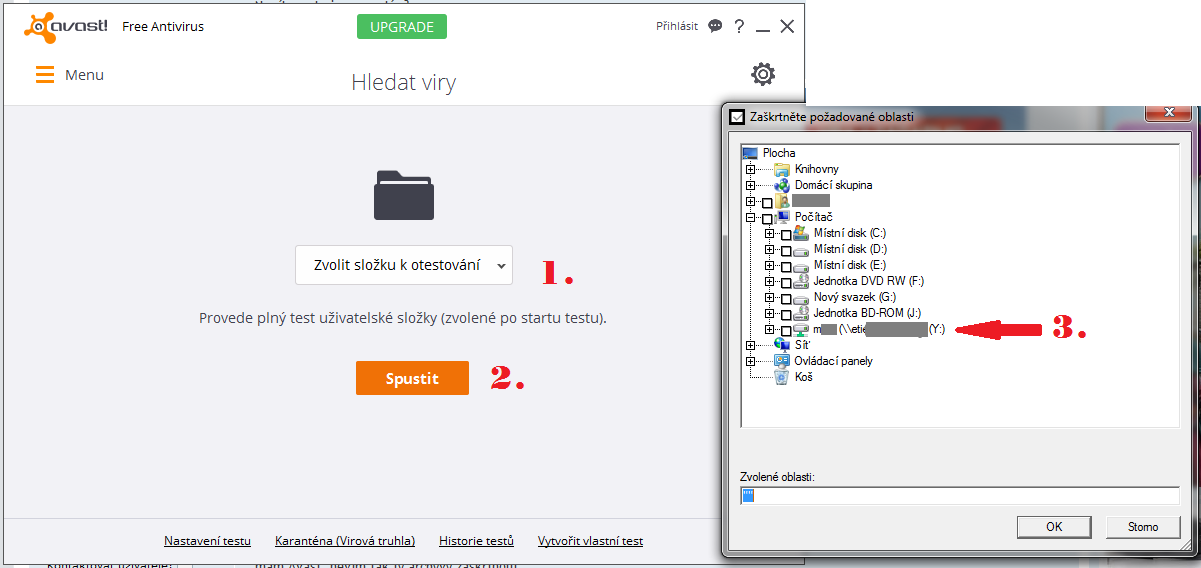Tick the Nový svazek (G:) checkbox

(x=786, y=298)
